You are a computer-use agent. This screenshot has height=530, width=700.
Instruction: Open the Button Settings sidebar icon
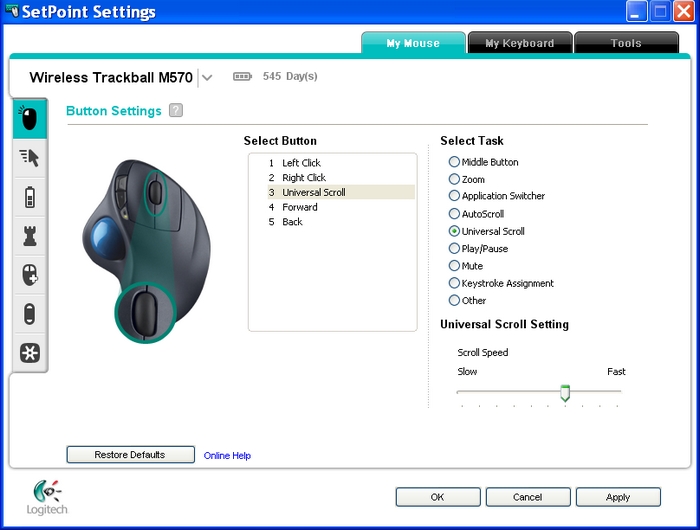[x=29, y=119]
